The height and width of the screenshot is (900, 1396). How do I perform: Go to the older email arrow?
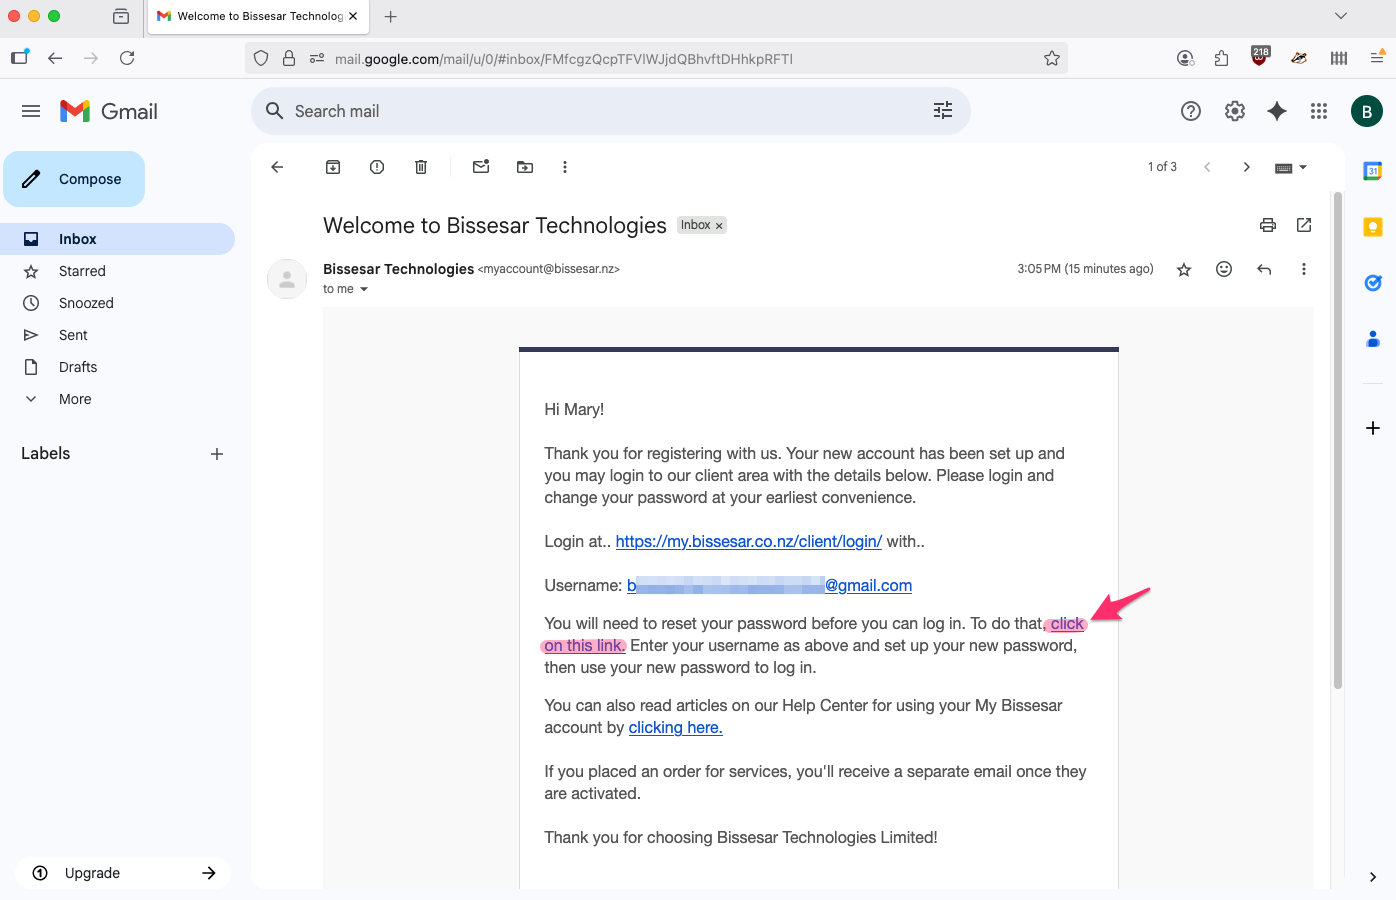coord(1246,167)
